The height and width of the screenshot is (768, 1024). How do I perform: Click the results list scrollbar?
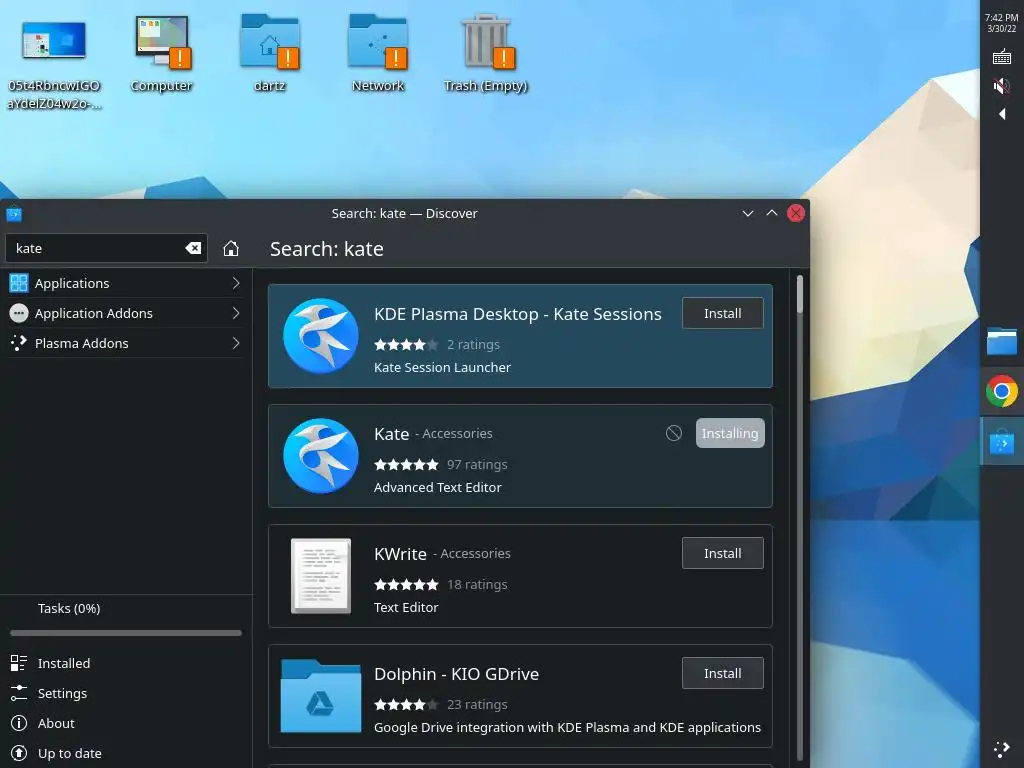pos(800,294)
